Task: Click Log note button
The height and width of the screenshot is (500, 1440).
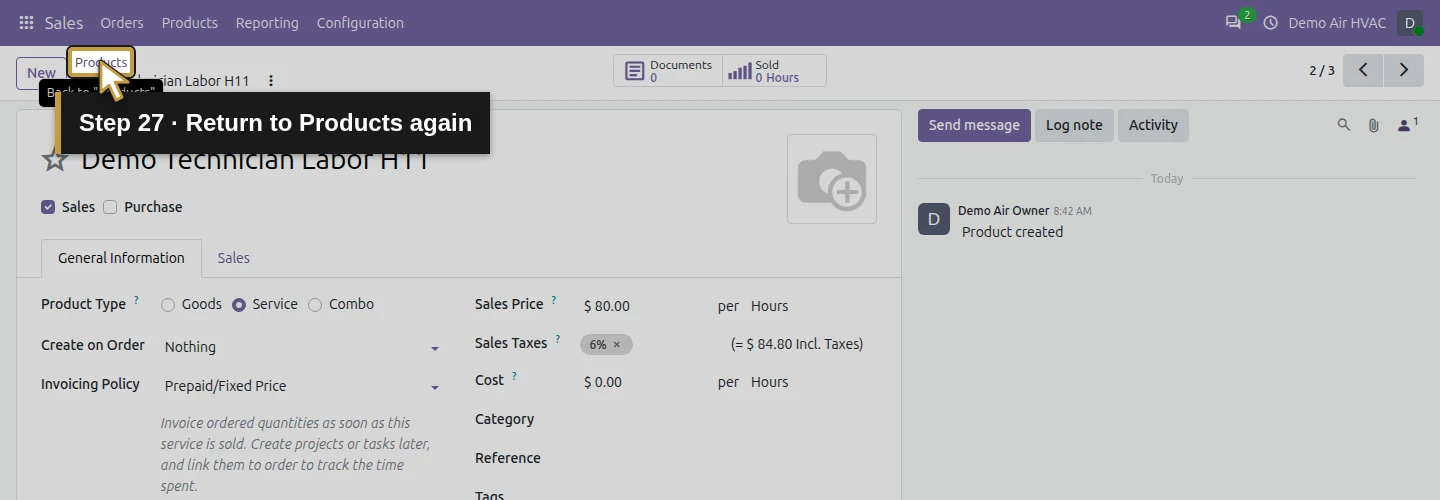Action: tap(1074, 125)
